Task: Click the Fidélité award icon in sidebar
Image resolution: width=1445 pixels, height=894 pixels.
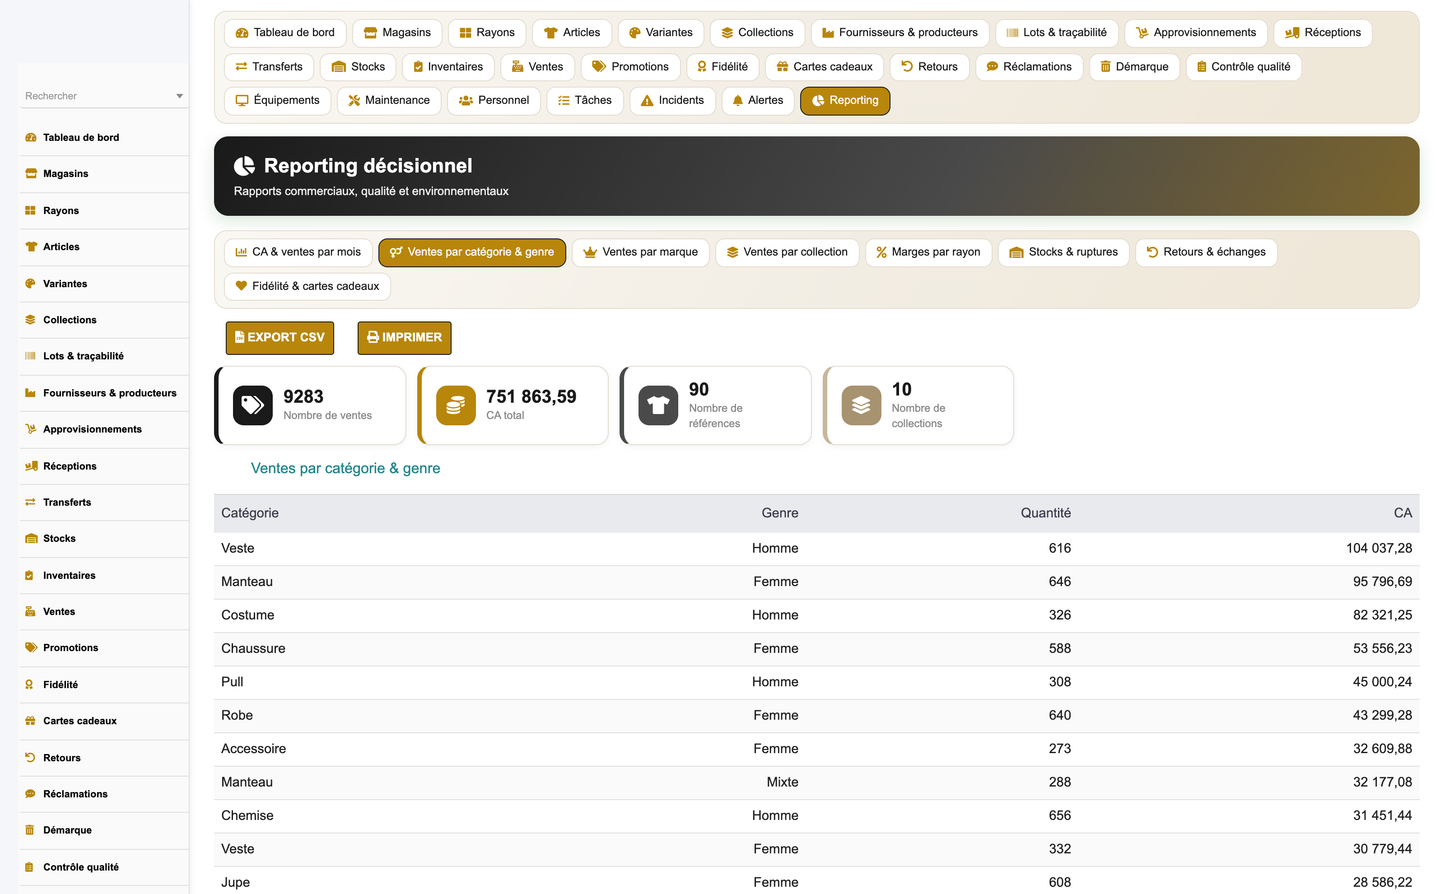Action: (31, 685)
